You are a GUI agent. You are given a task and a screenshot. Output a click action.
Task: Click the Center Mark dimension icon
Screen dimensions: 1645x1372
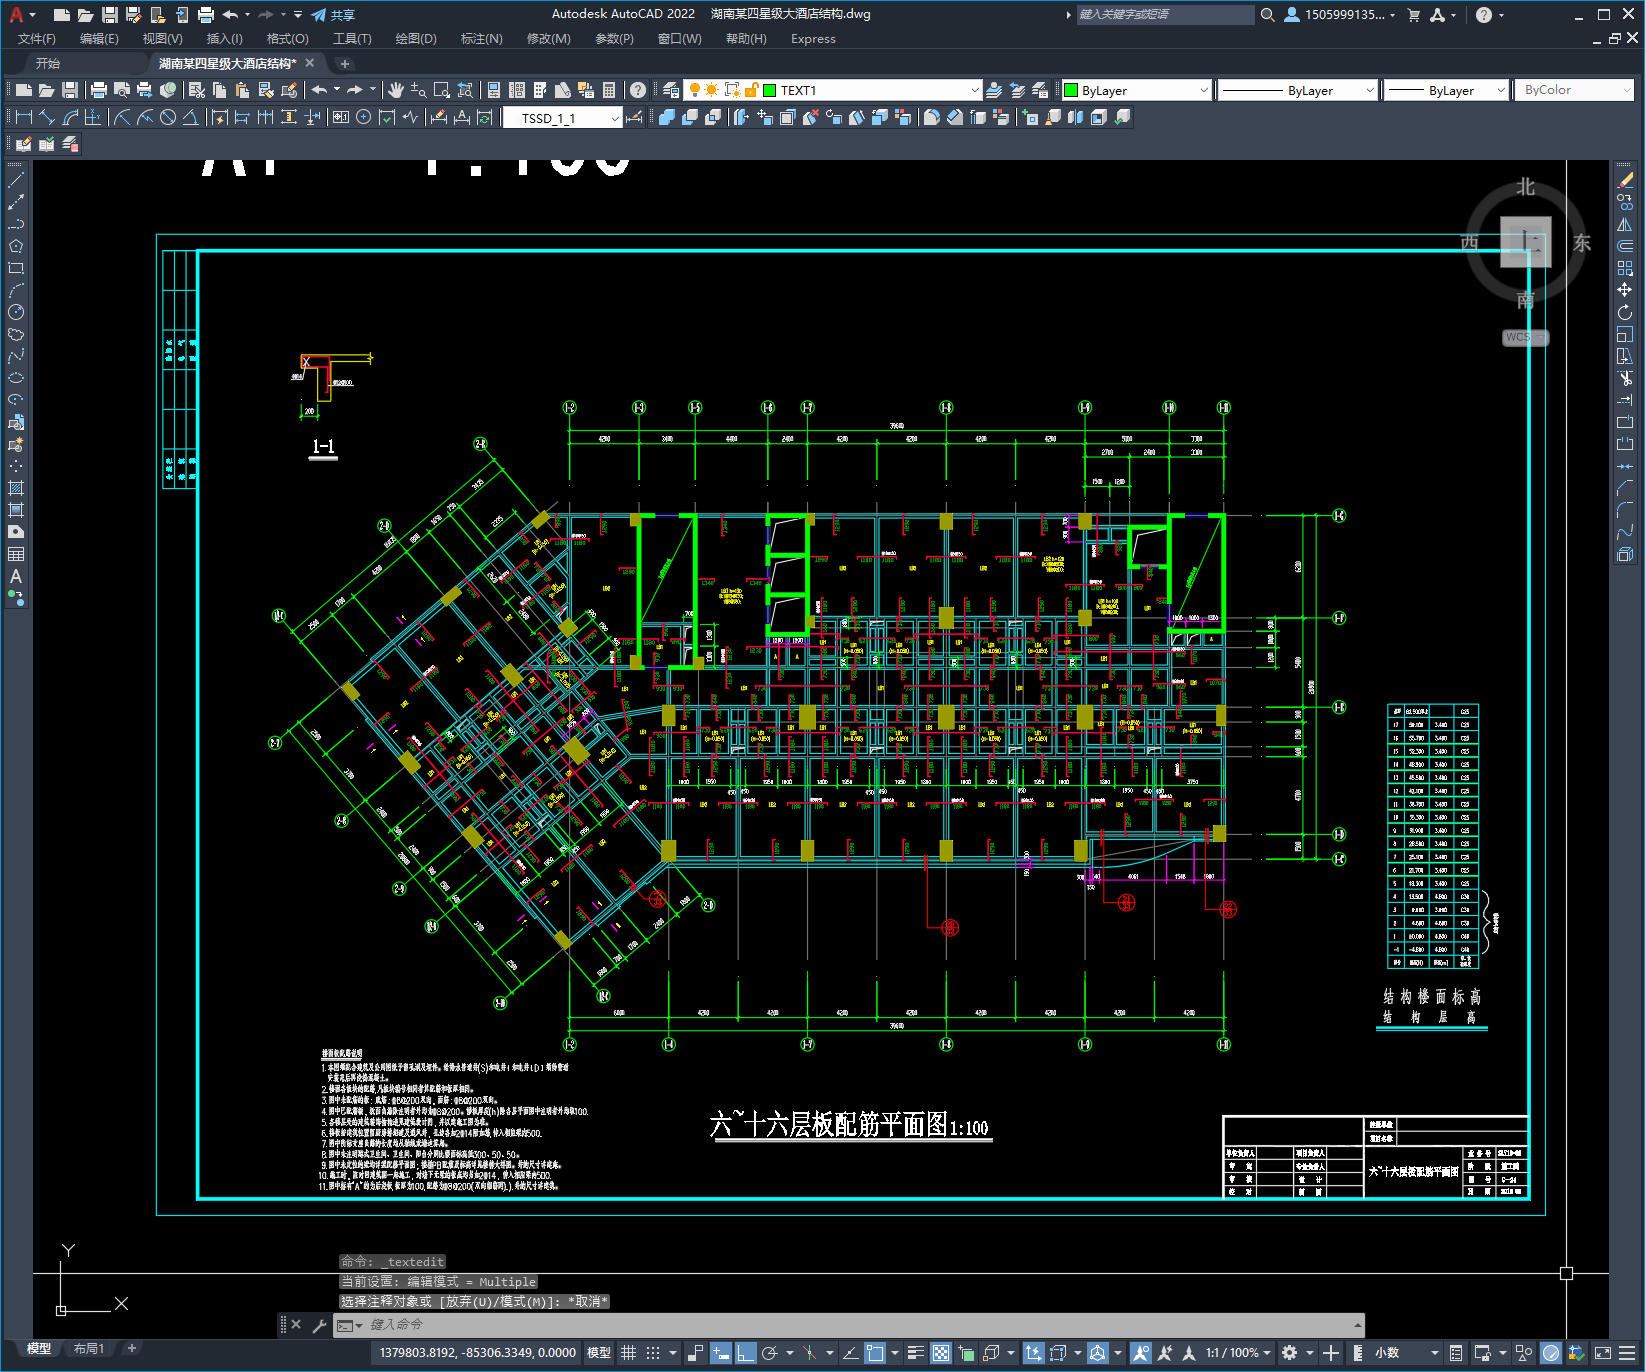(x=364, y=117)
